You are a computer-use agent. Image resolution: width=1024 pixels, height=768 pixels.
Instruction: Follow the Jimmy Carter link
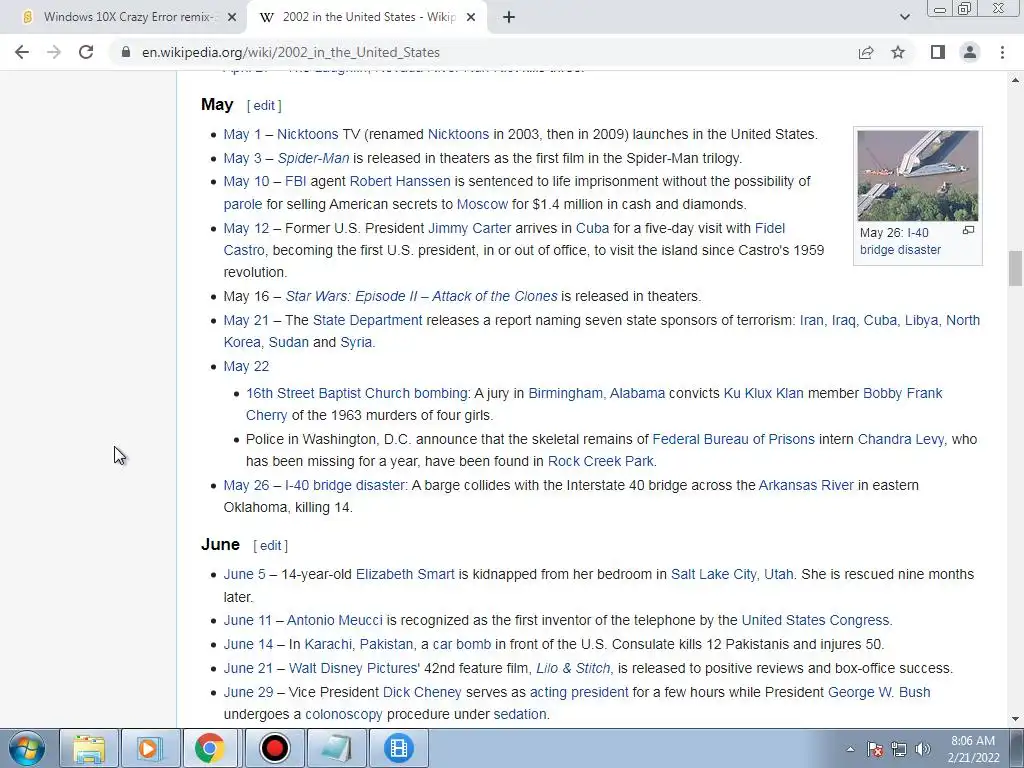coord(470,229)
